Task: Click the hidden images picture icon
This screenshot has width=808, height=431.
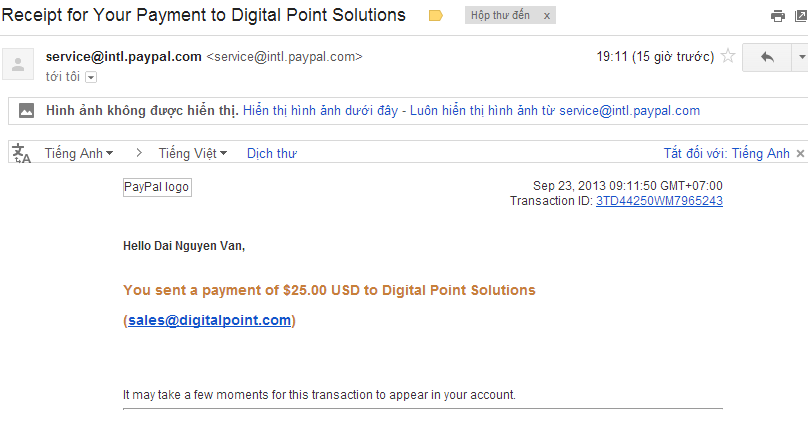Action: pos(26,110)
